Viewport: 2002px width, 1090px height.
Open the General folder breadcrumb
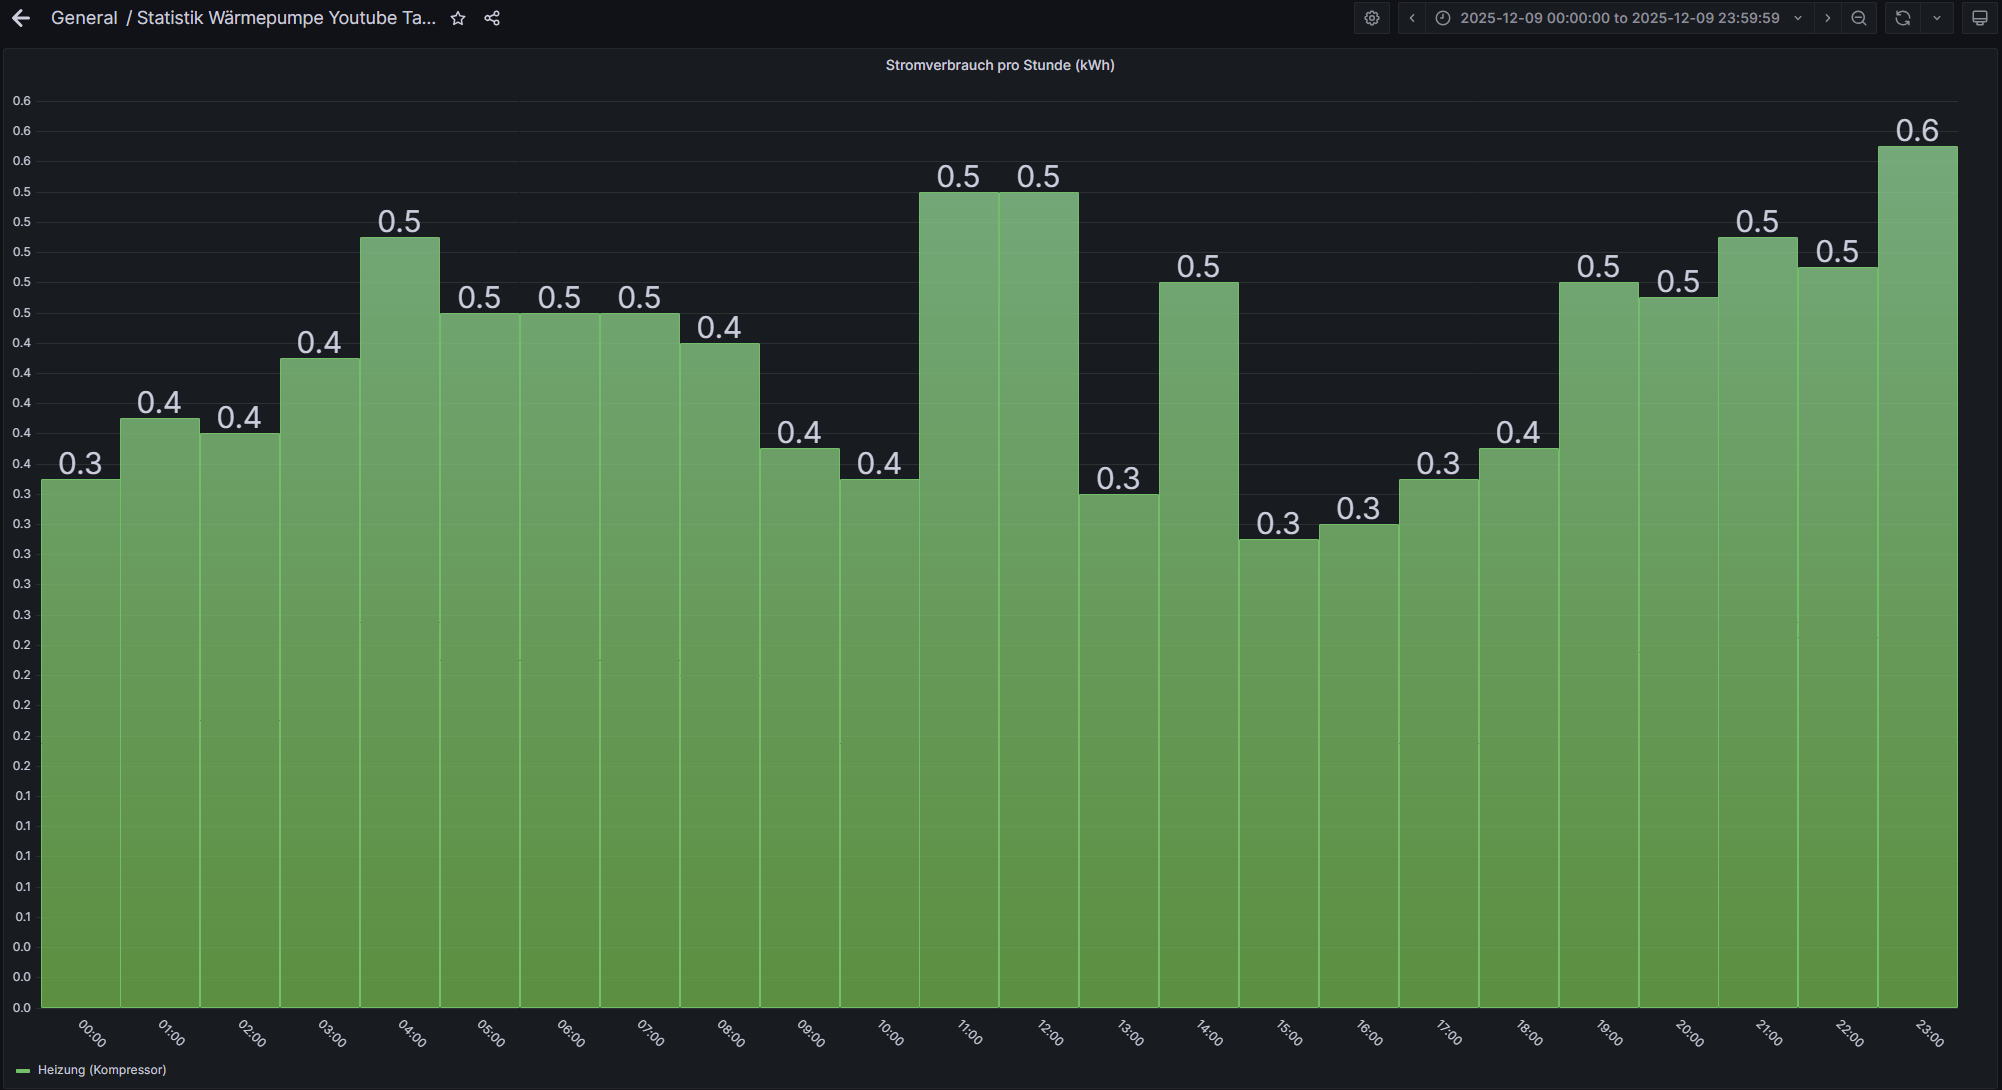pyautogui.click(x=84, y=18)
